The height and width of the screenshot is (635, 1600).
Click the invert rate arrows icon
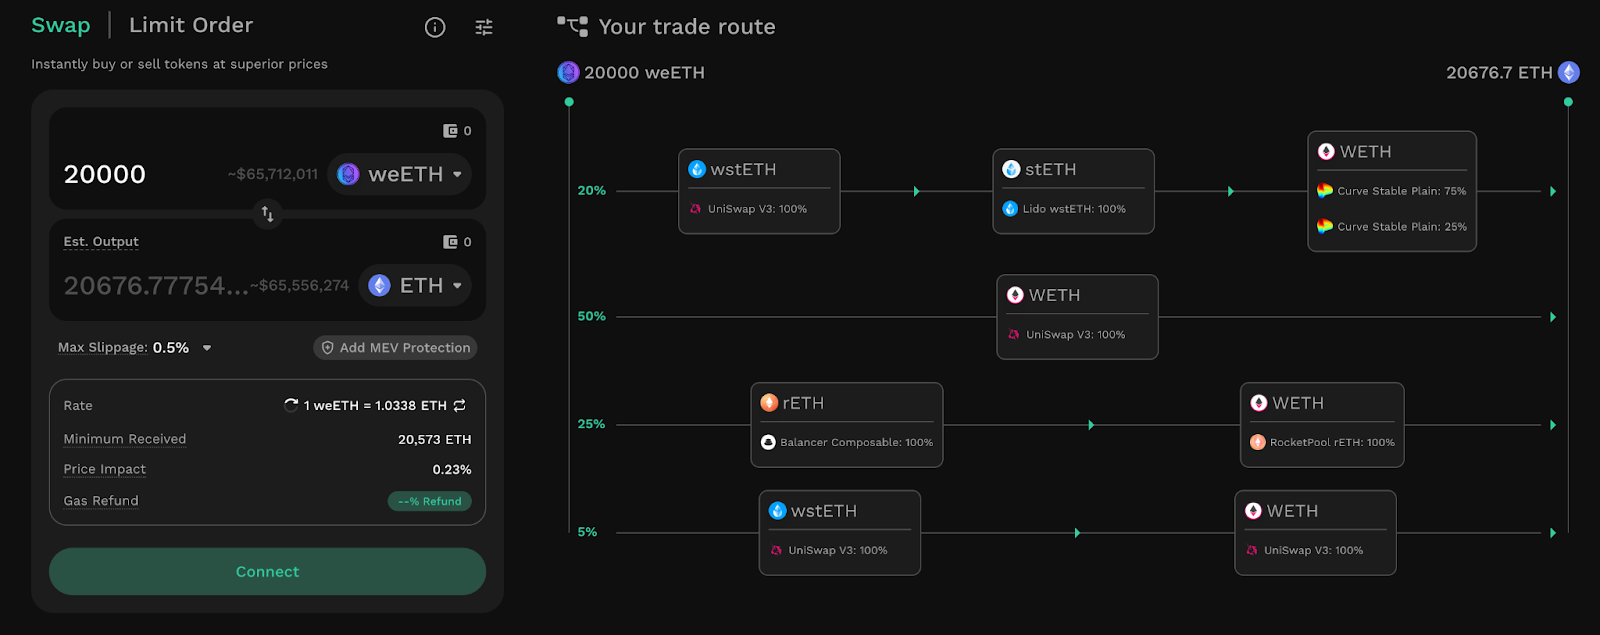click(460, 405)
